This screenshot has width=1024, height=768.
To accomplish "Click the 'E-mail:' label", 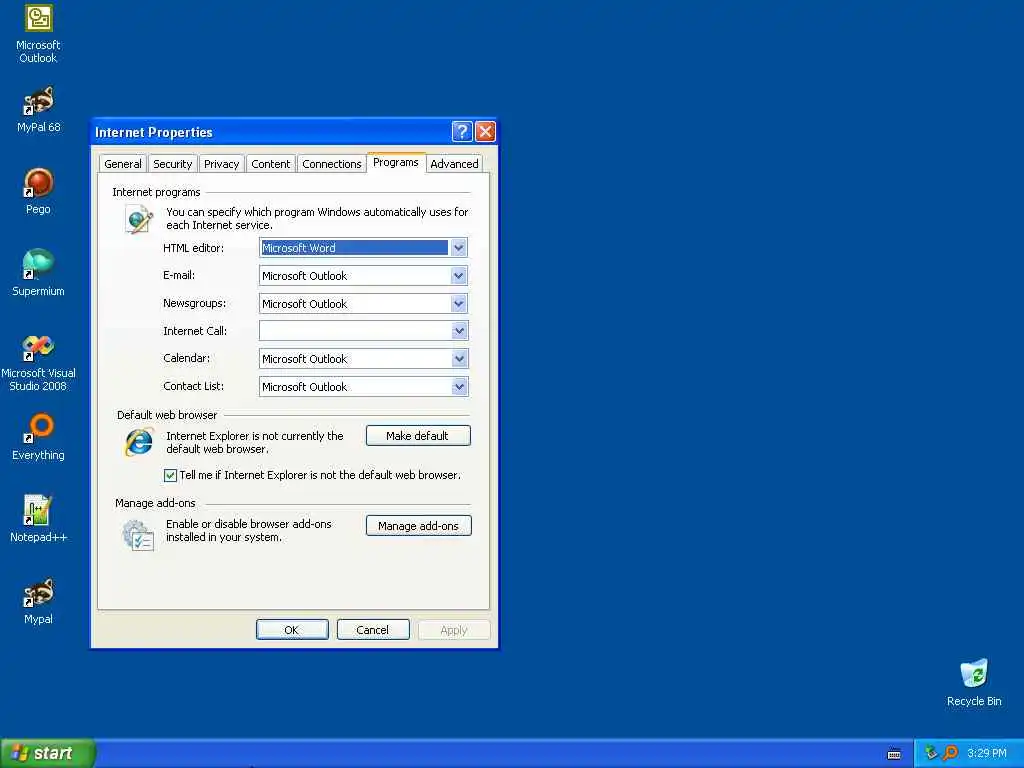I will point(179,276).
